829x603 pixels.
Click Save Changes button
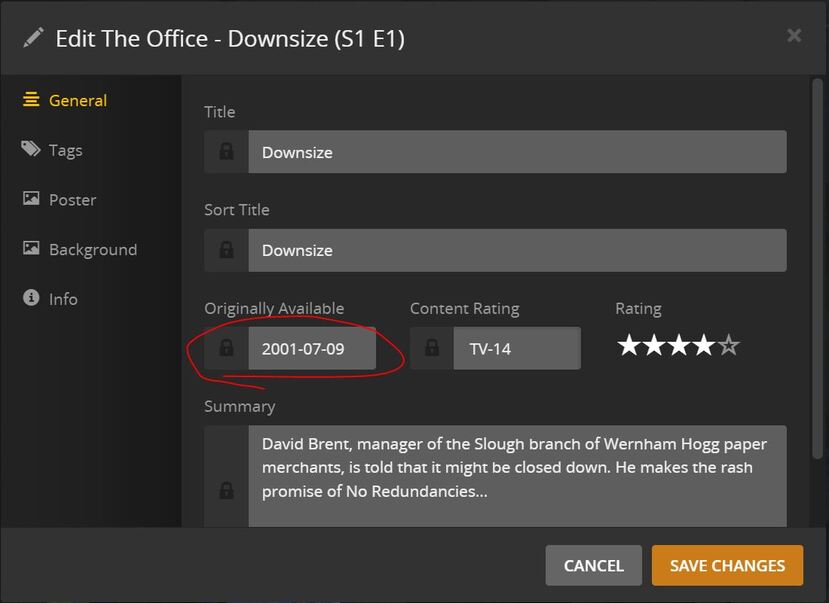[x=727, y=565]
